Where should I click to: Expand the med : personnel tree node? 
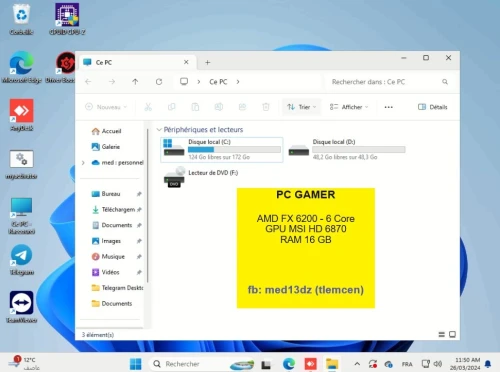click(83, 163)
